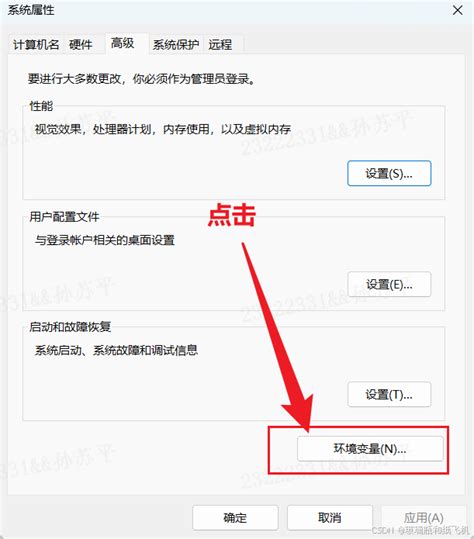Click the 应用(A) apply button
The image size is (474, 539).
pos(423,518)
